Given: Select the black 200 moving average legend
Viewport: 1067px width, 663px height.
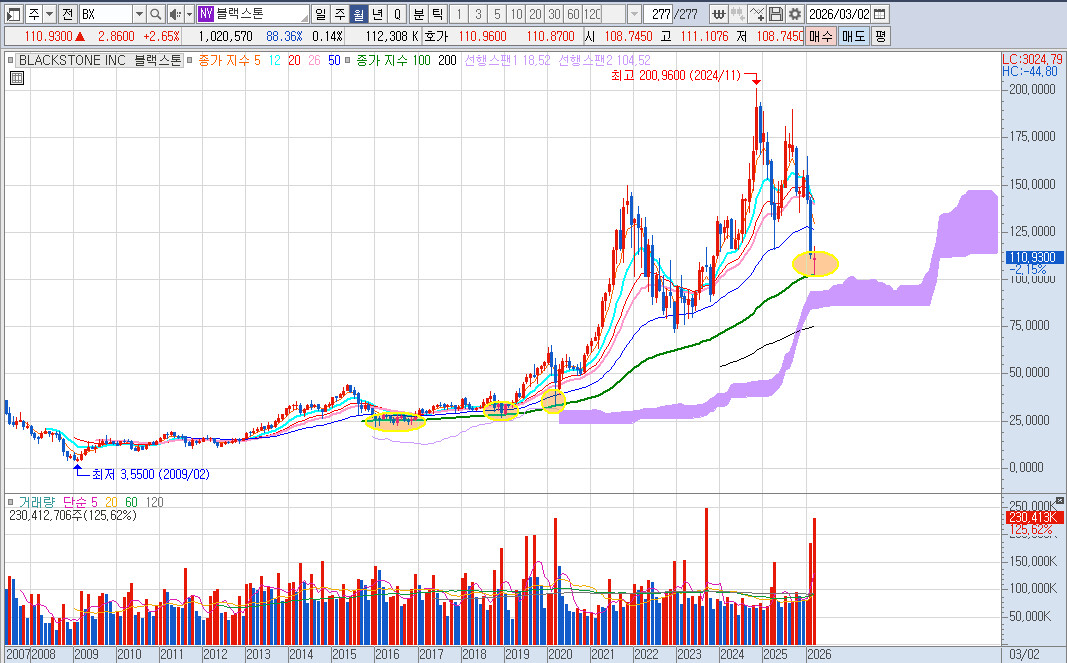Looking at the screenshot, I should point(447,61).
